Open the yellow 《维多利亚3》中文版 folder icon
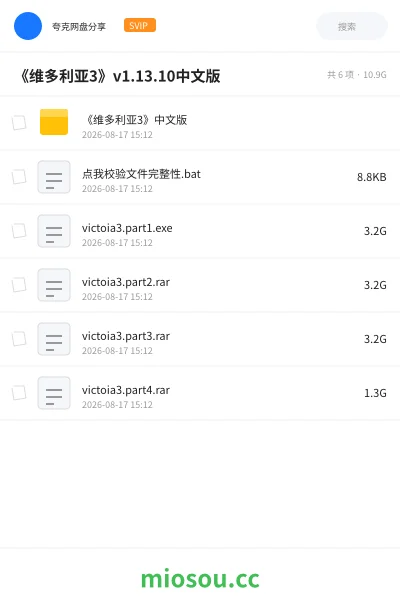Viewport: 400px width, 600px height. (54, 122)
